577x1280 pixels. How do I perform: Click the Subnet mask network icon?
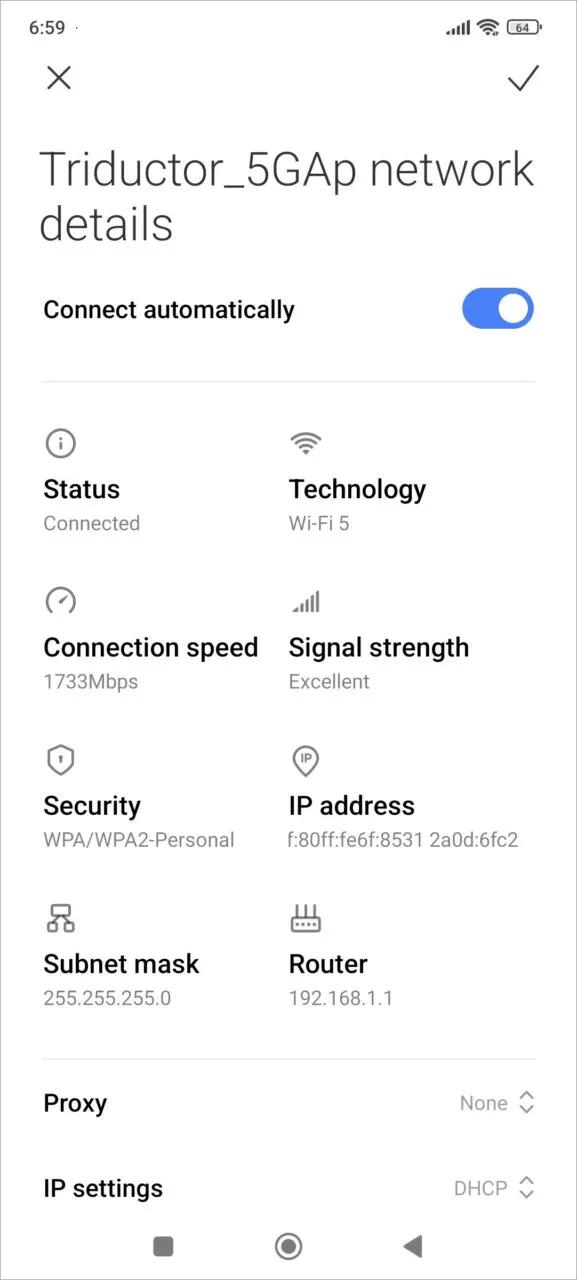pos(60,918)
